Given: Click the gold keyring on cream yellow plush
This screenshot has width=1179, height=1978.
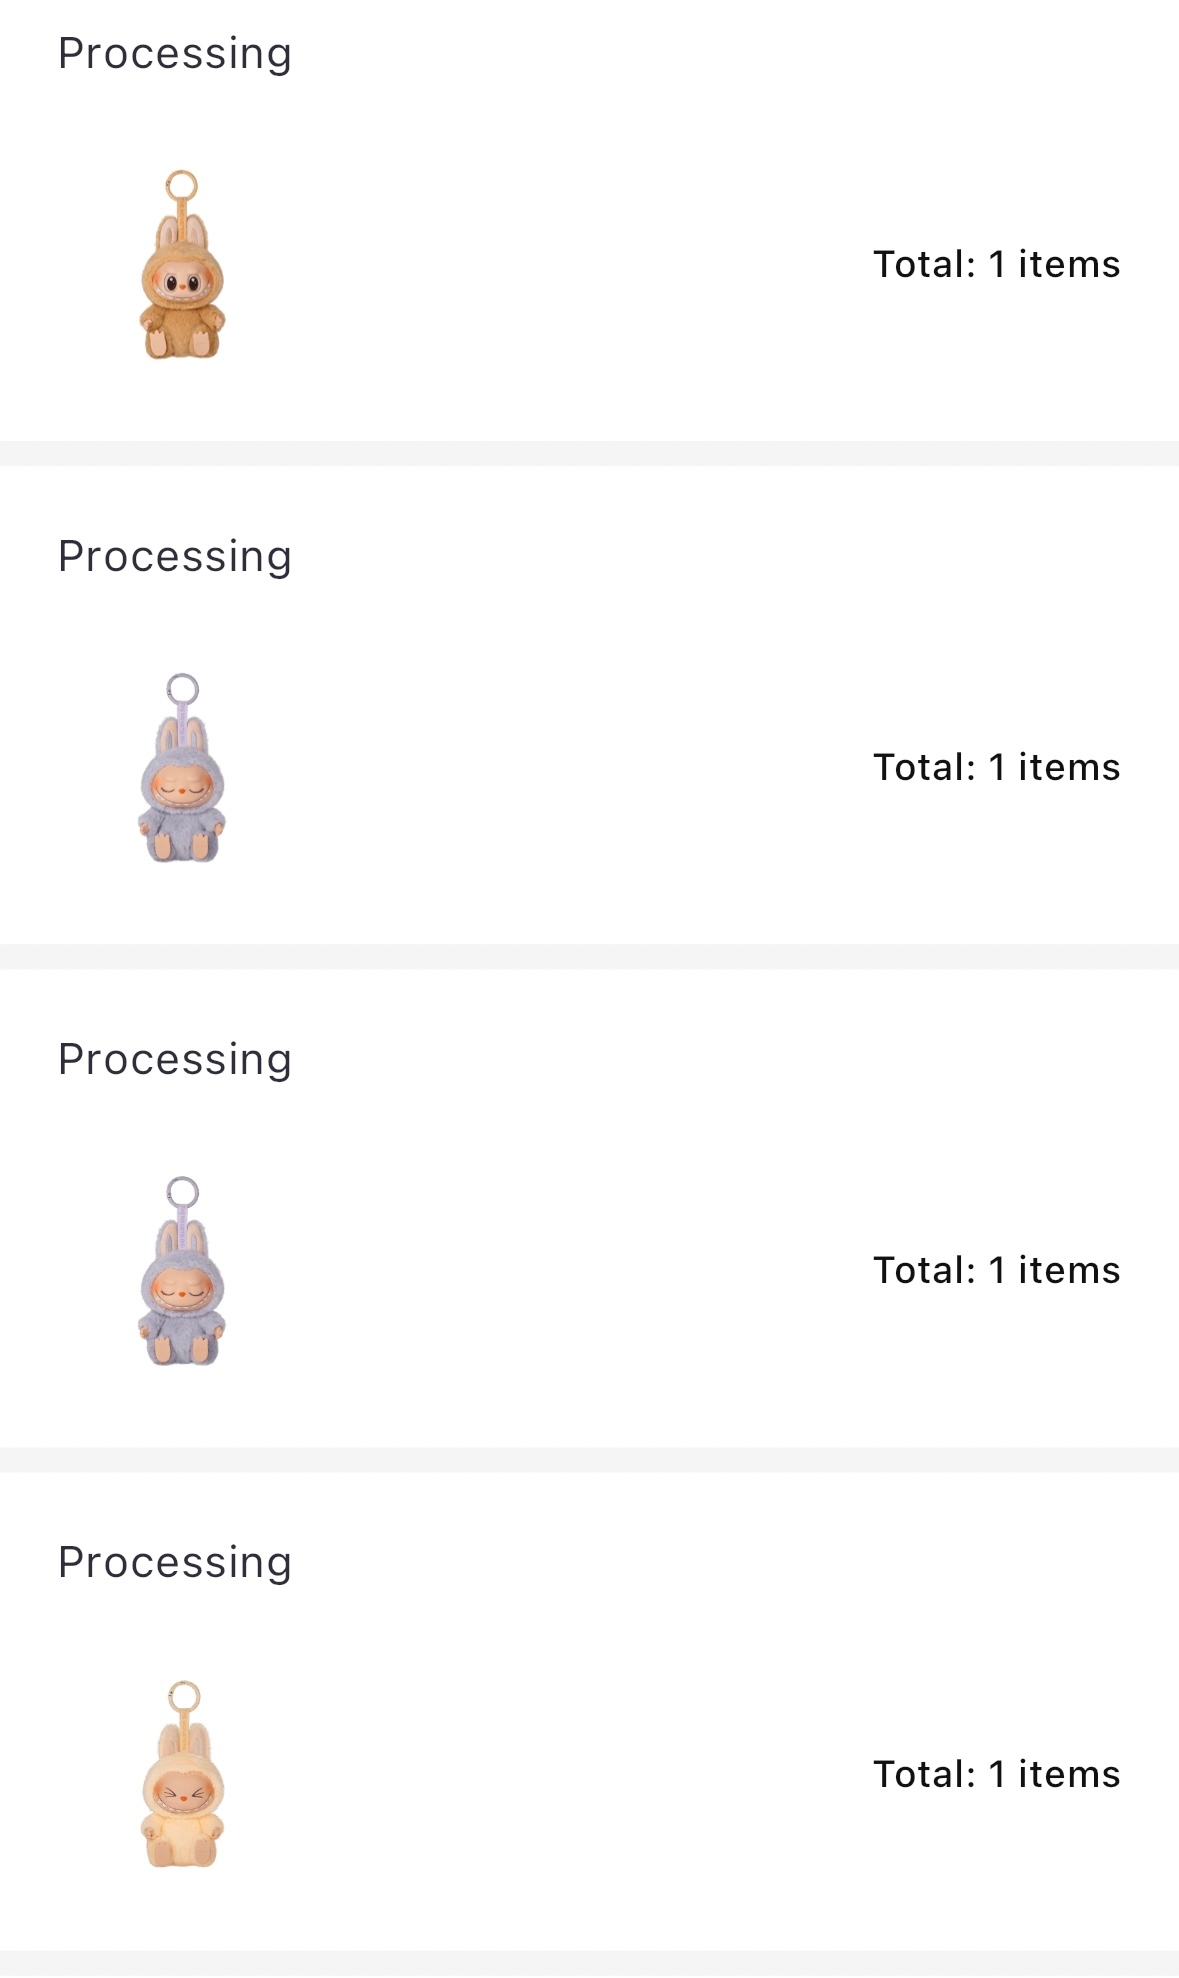Looking at the screenshot, I should 184,1696.
